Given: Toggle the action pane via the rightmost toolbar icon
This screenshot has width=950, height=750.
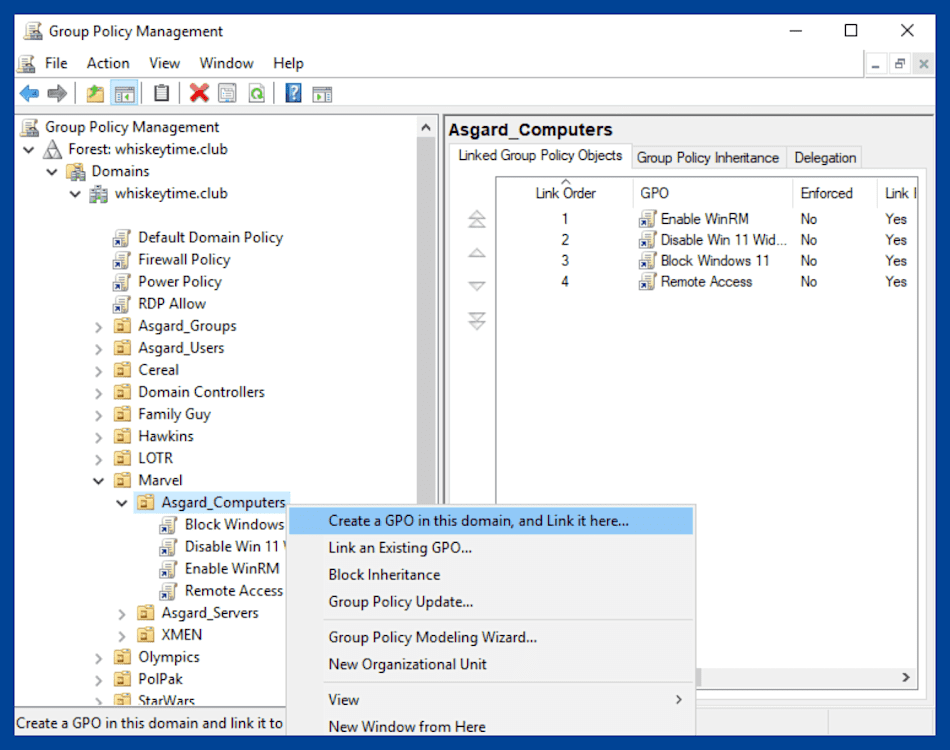Looking at the screenshot, I should 320,93.
